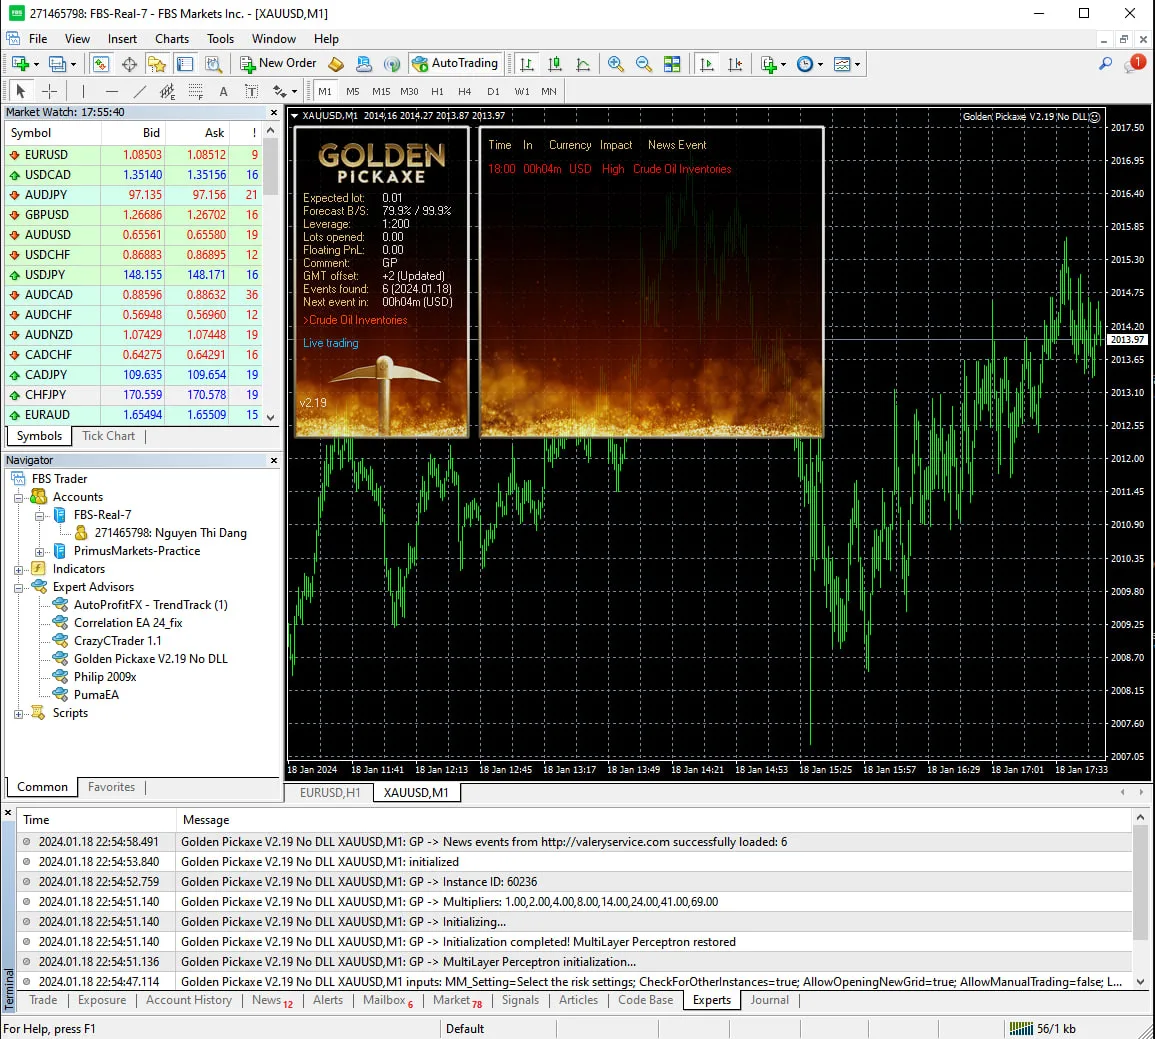The image size is (1155, 1039).
Task: Open the Journal tab in Terminal
Action: click(769, 1000)
